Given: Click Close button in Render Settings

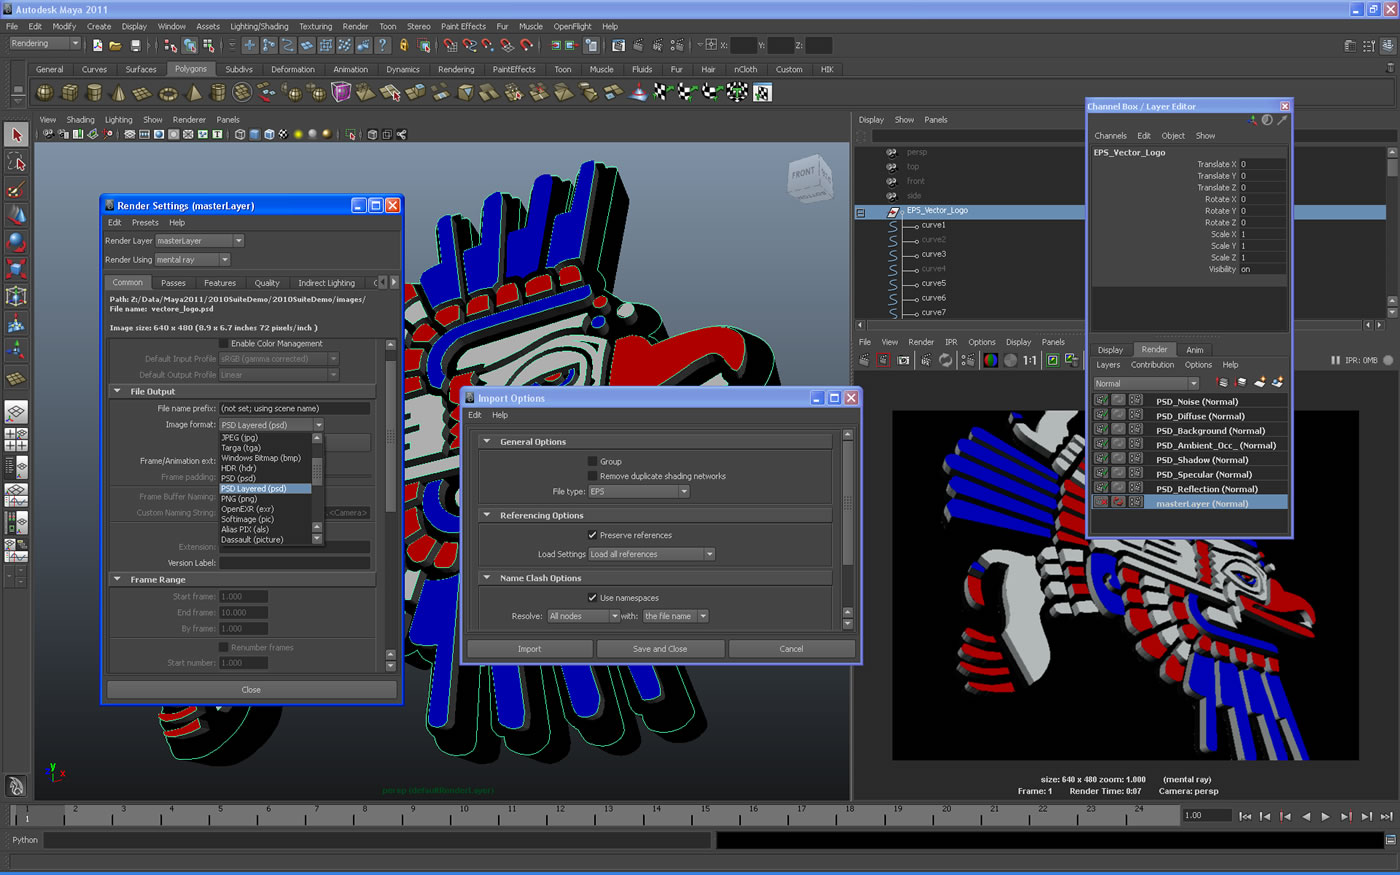Looking at the screenshot, I should [x=251, y=689].
